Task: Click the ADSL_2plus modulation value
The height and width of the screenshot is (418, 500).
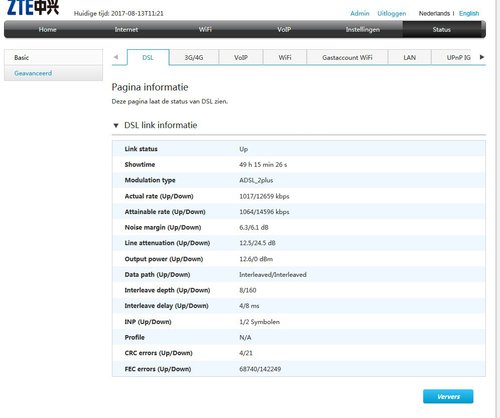Action: point(256,180)
